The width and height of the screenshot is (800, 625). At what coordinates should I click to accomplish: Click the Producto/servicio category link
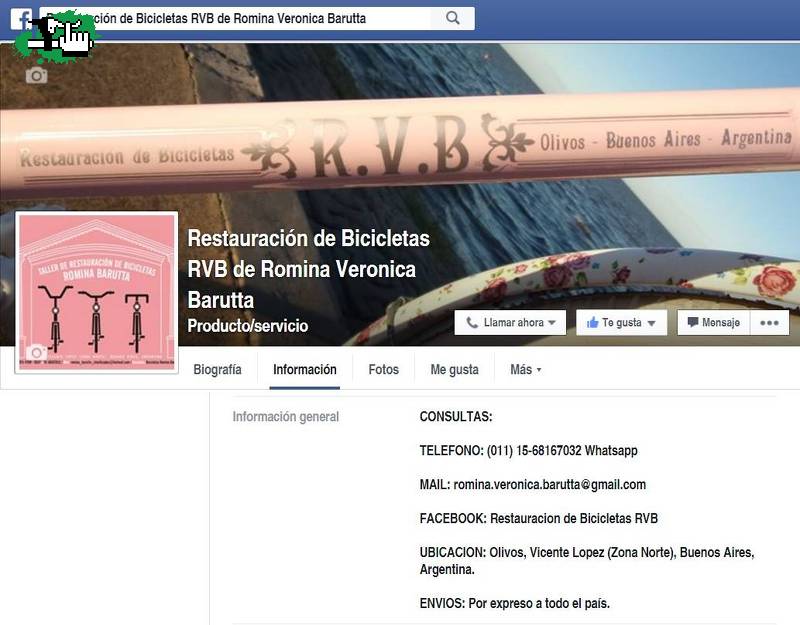click(247, 326)
